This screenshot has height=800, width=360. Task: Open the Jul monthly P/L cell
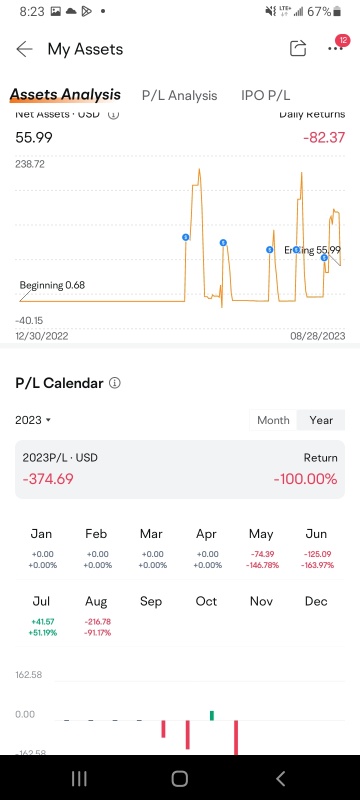tap(41, 616)
